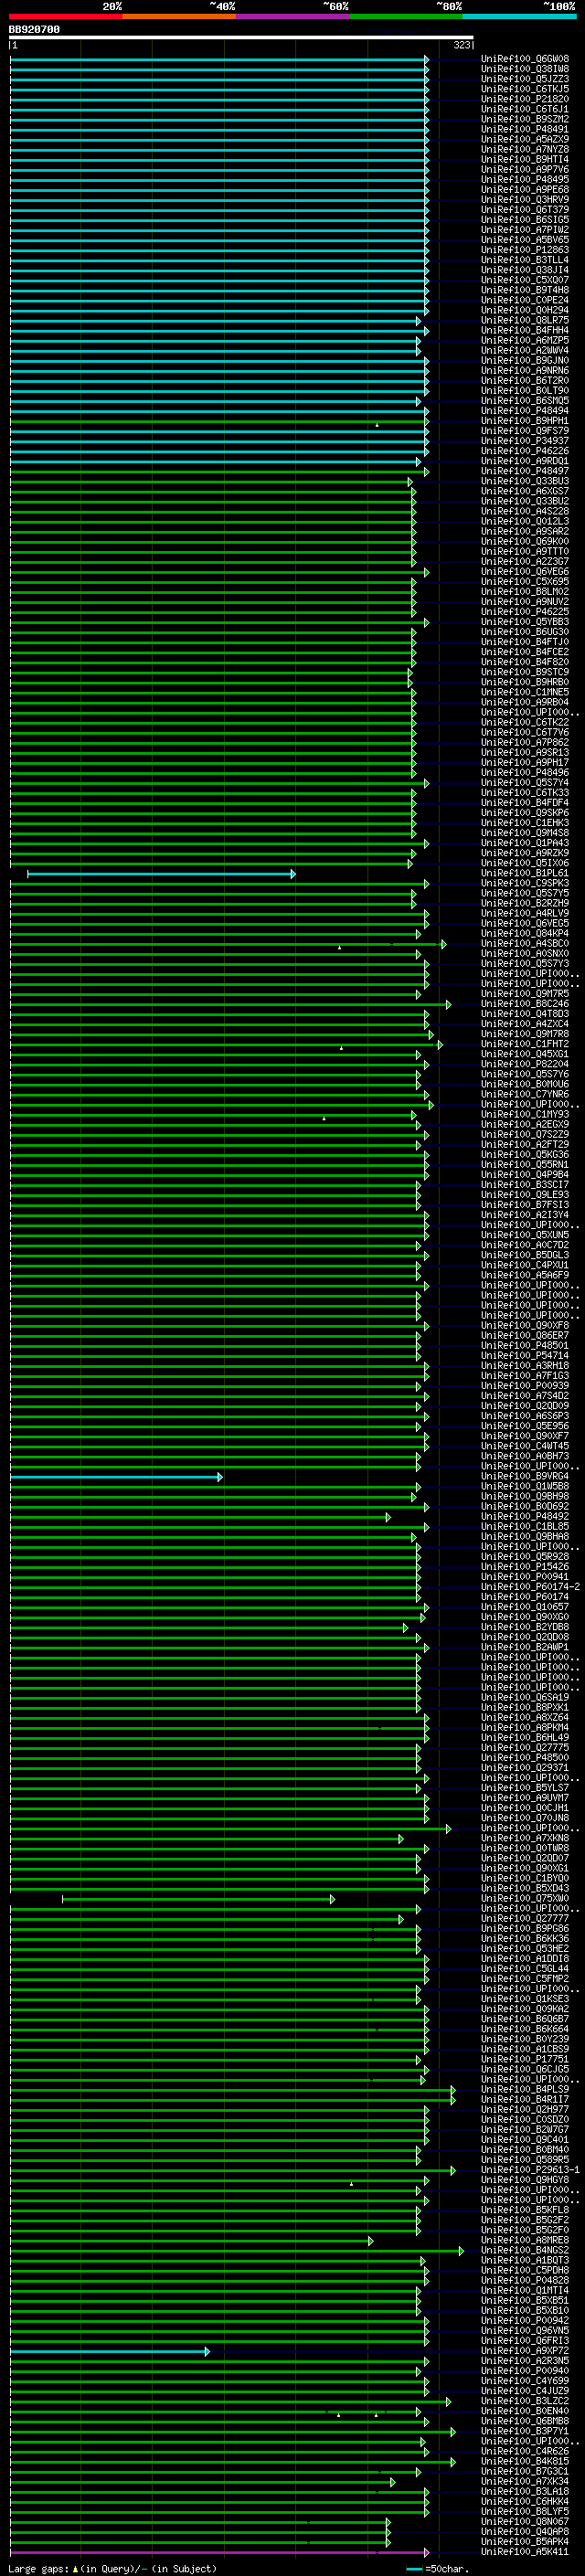Viewport: 585px width, 2576px height.
Task: Select label UniRef100_A5K411
Action: (x=525, y=2552)
